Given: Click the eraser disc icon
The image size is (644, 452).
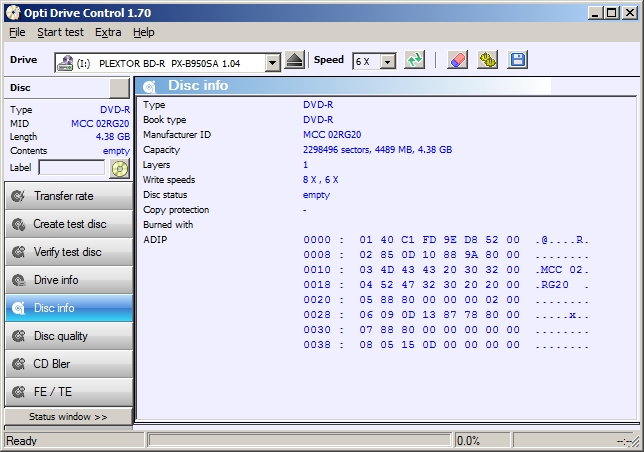Looking at the screenshot, I should tap(457, 60).
